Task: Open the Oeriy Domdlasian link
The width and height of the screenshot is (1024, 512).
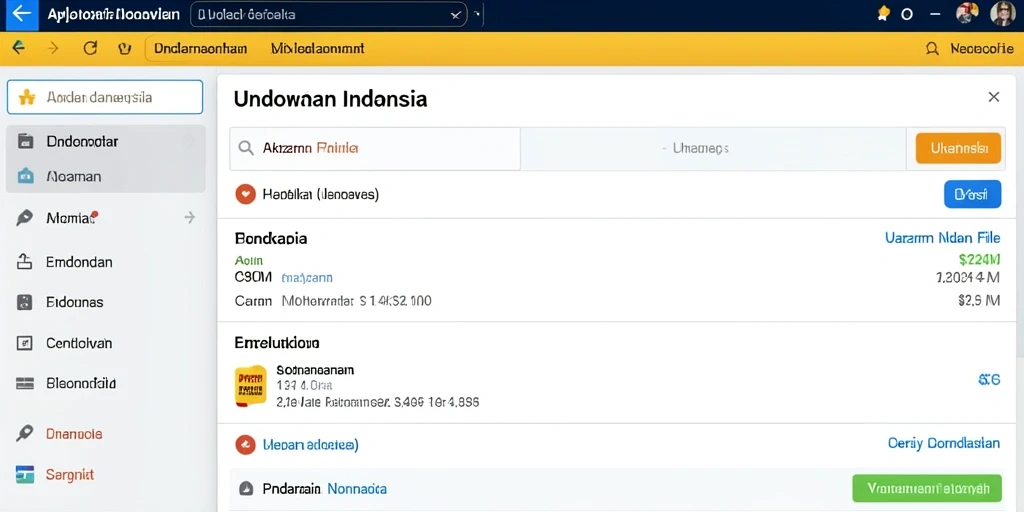Action: click(x=944, y=443)
